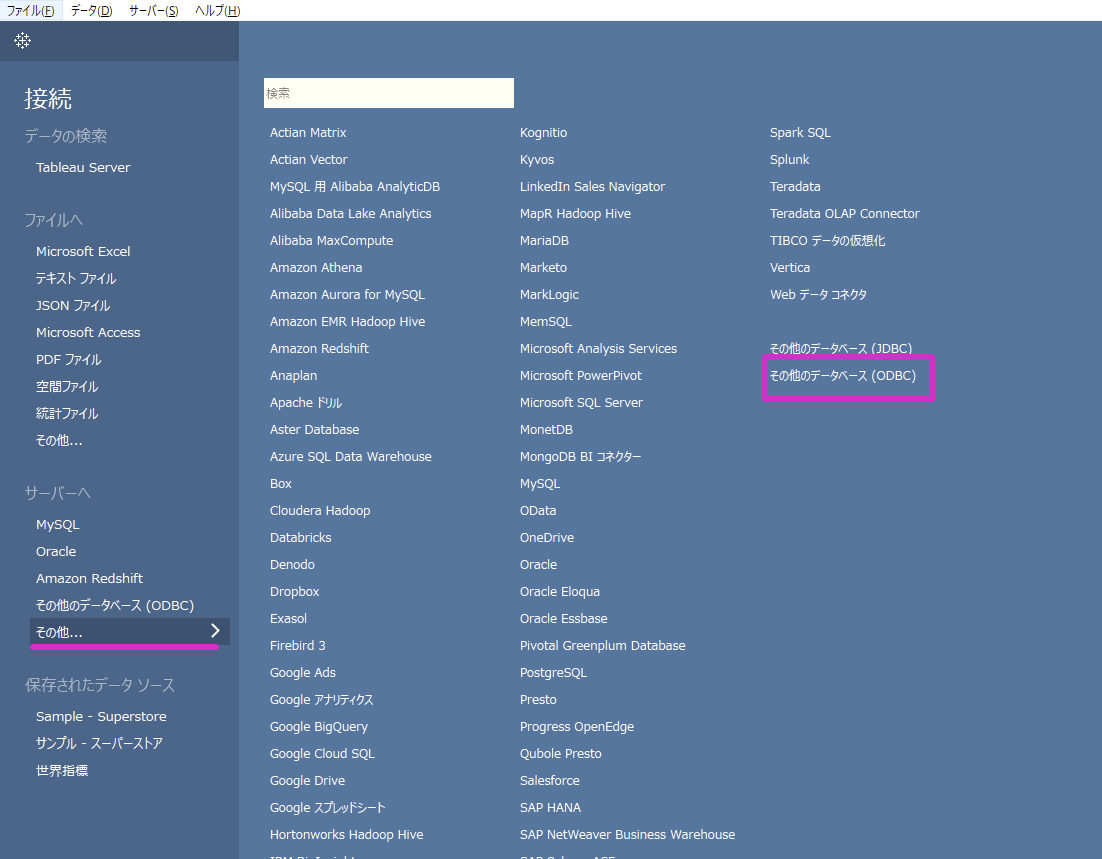The height and width of the screenshot is (859, 1102).
Task: Open the データ(D) menu
Action: [x=91, y=11]
